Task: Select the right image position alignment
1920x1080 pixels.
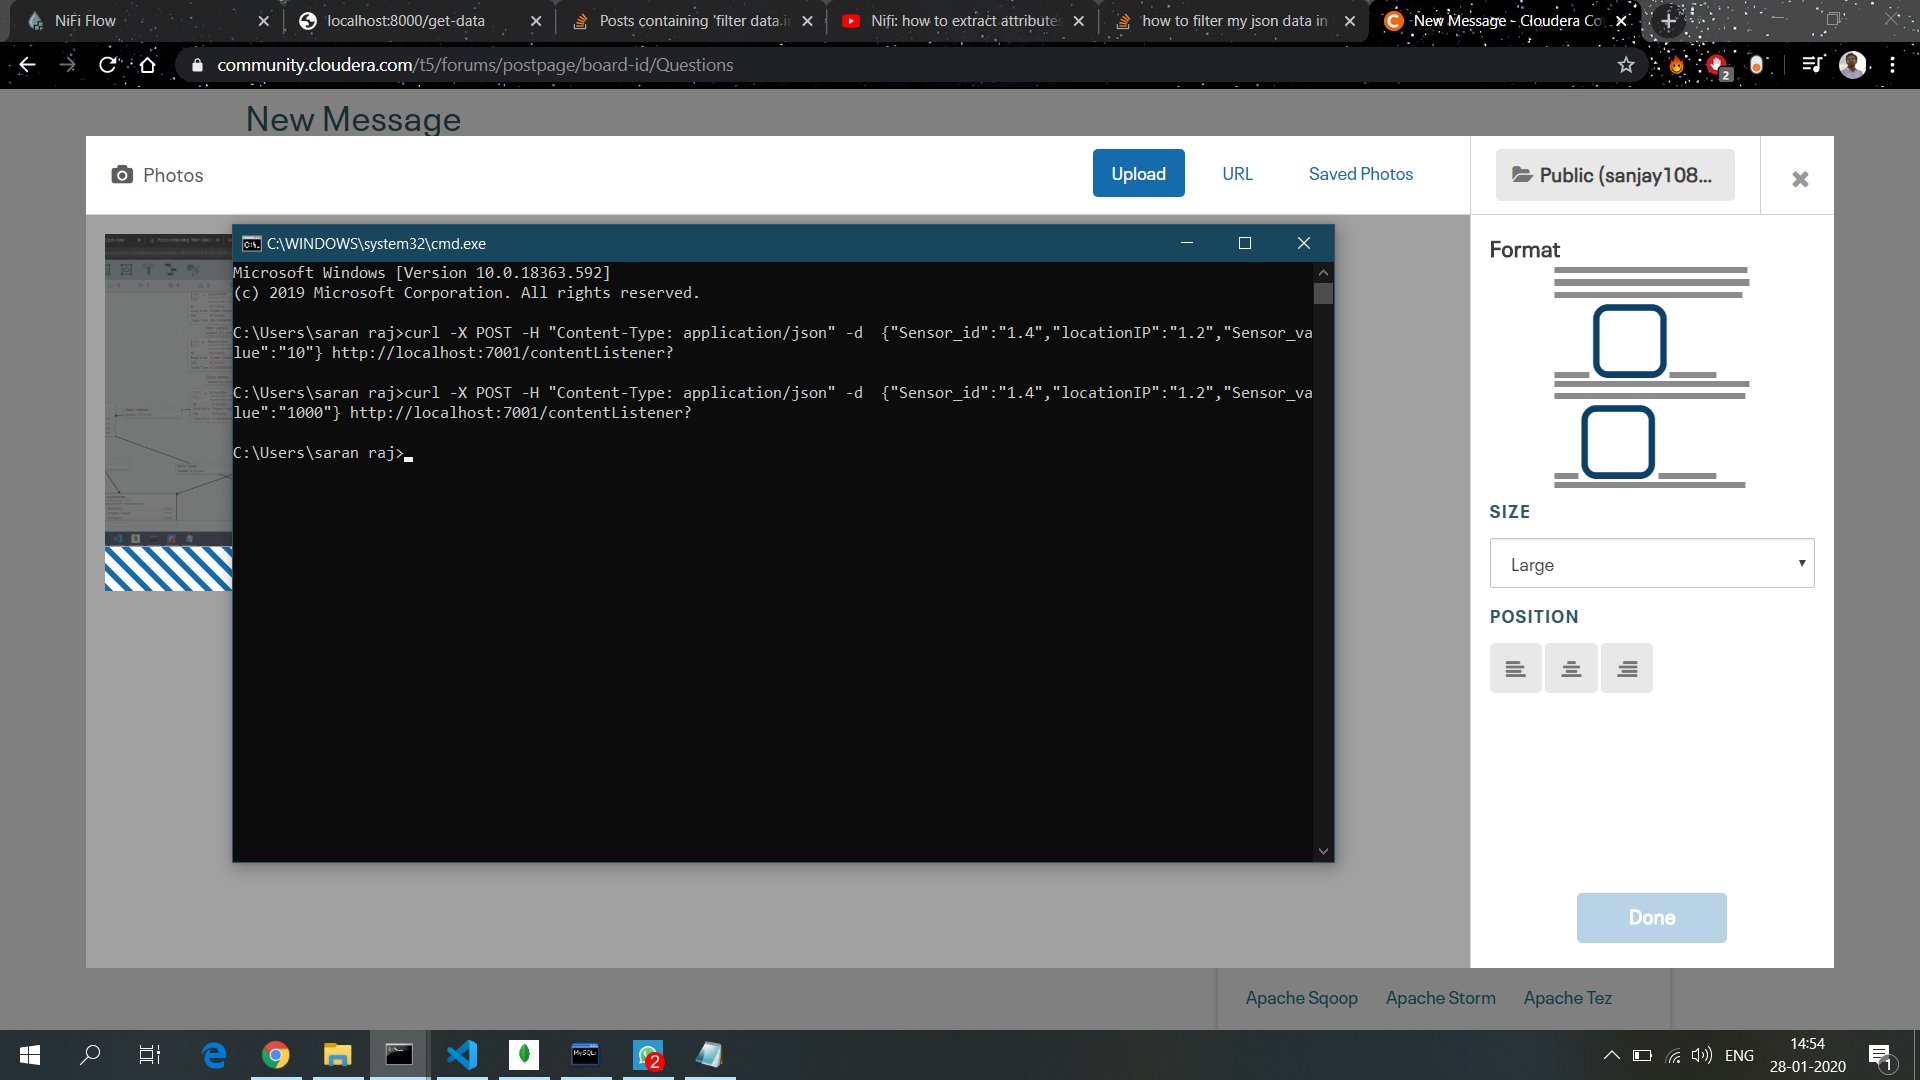Action: (x=1627, y=667)
